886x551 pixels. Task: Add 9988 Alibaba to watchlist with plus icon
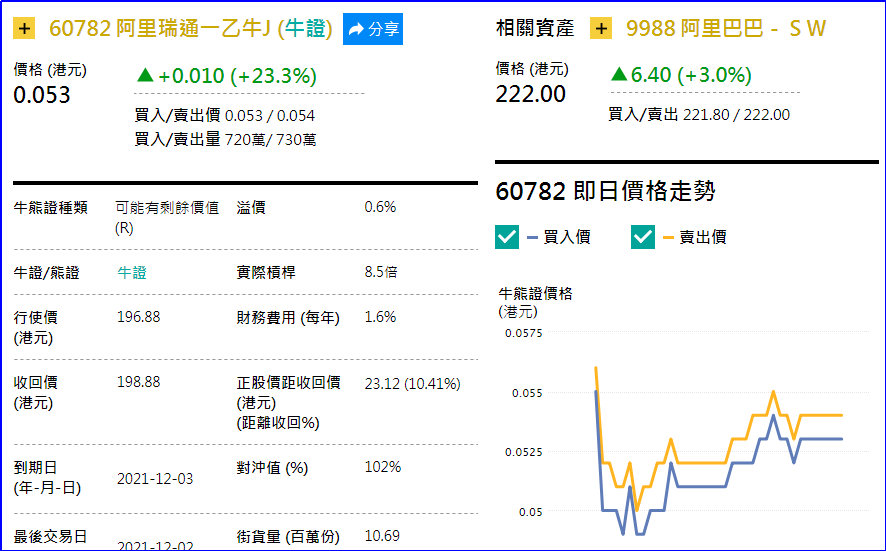601,28
